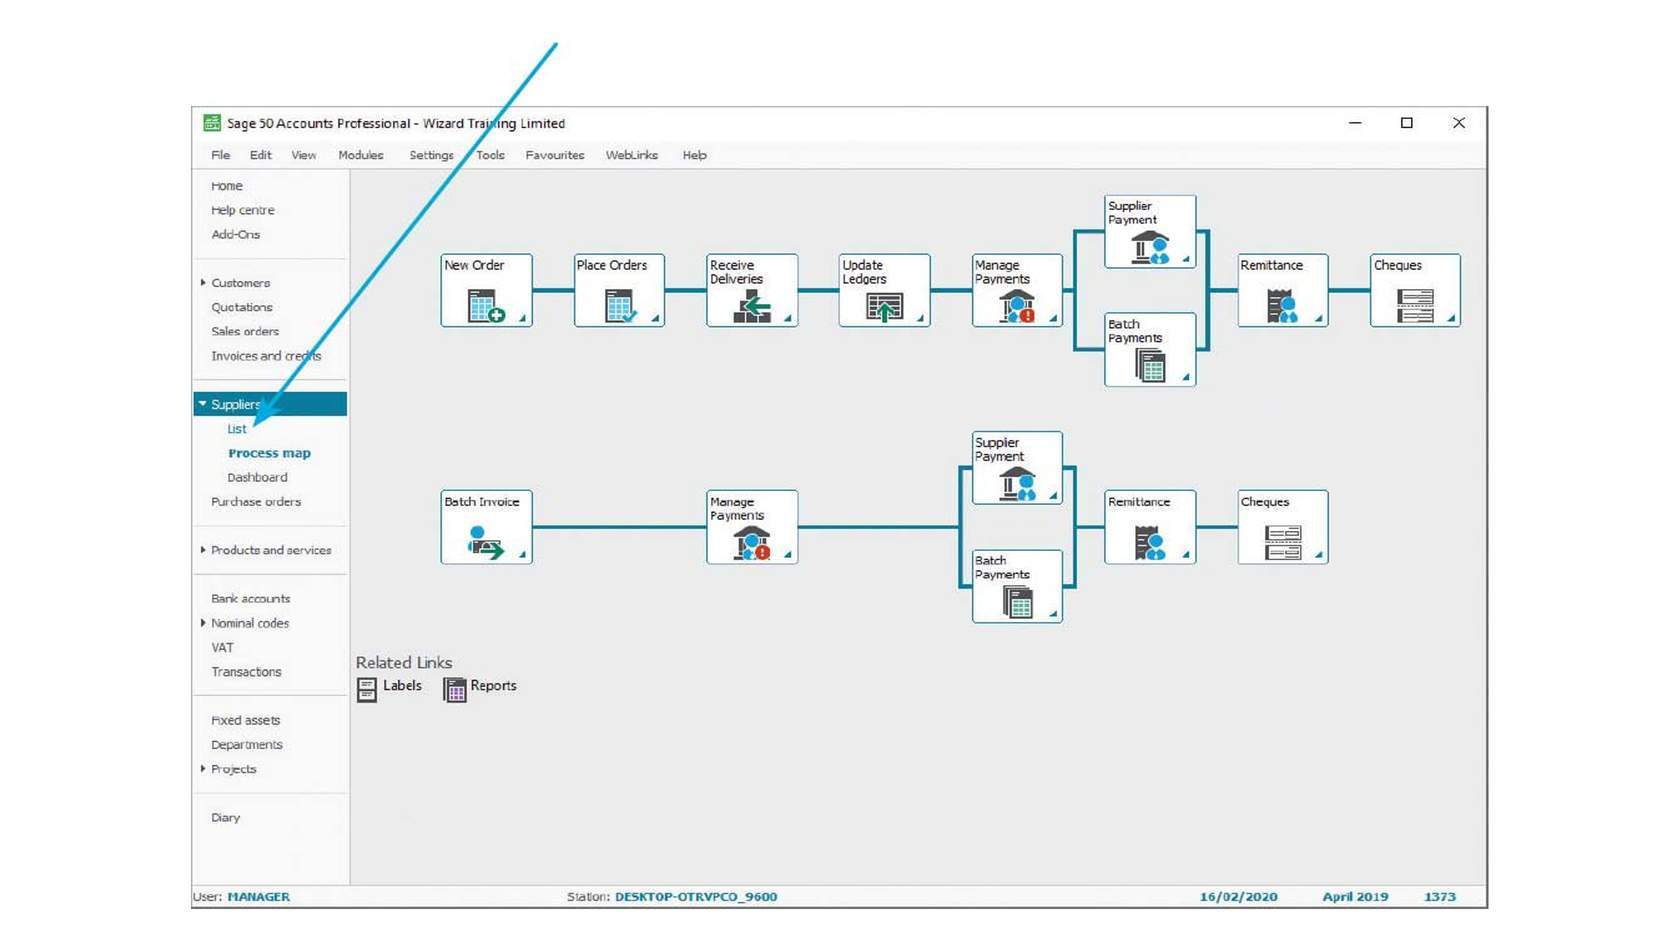Click the station name DESKTOP-OTRVPCO_9600
1680x951 pixels.
696,897
